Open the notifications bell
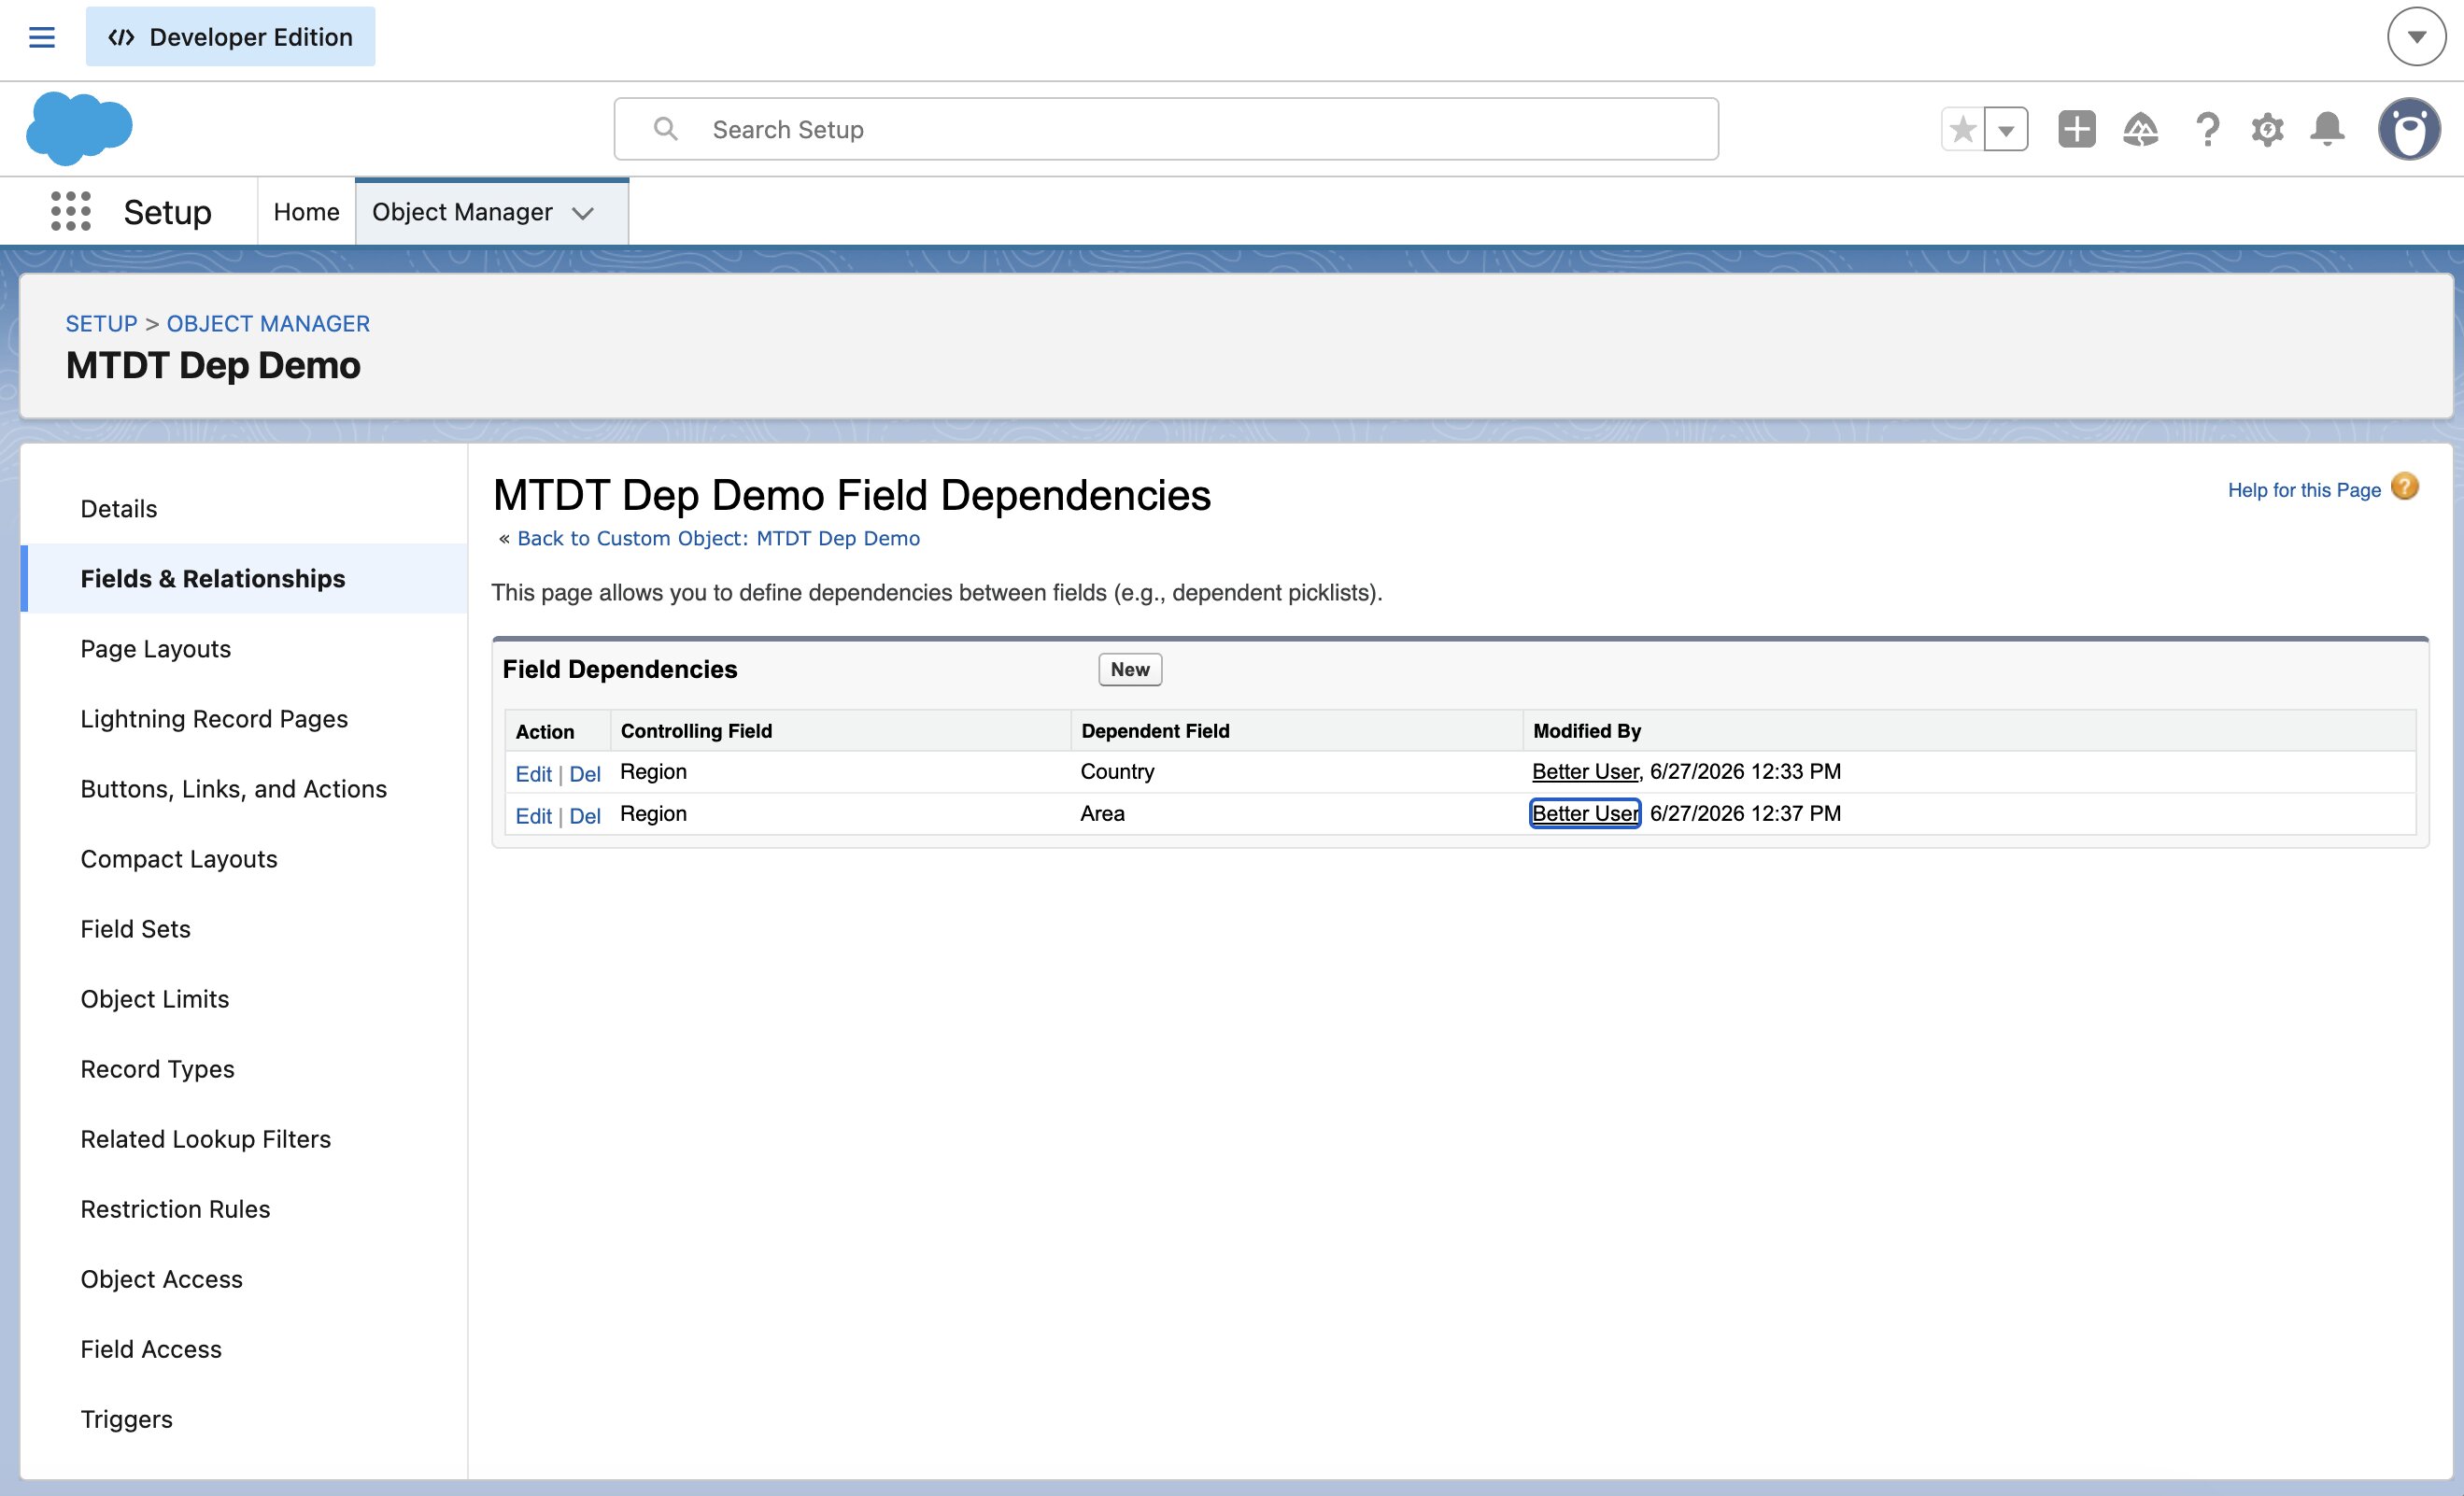This screenshot has height=1496, width=2464. (x=2327, y=129)
